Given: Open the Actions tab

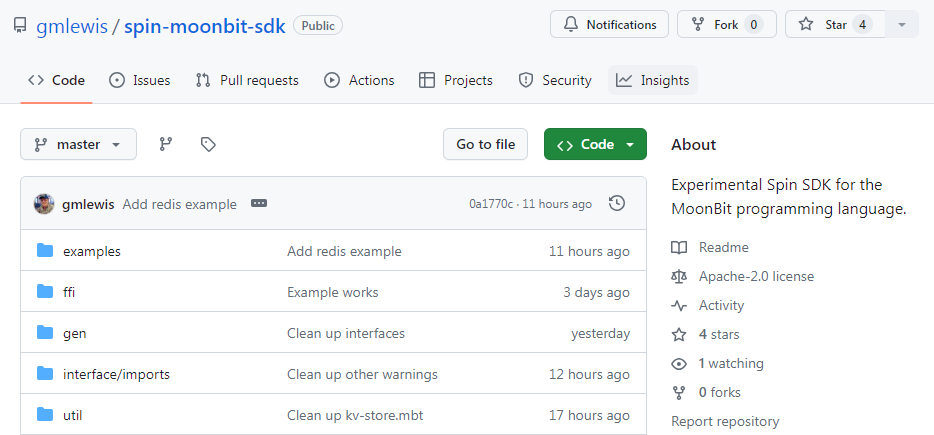Looking at the screenshot, I should point(359,80).
